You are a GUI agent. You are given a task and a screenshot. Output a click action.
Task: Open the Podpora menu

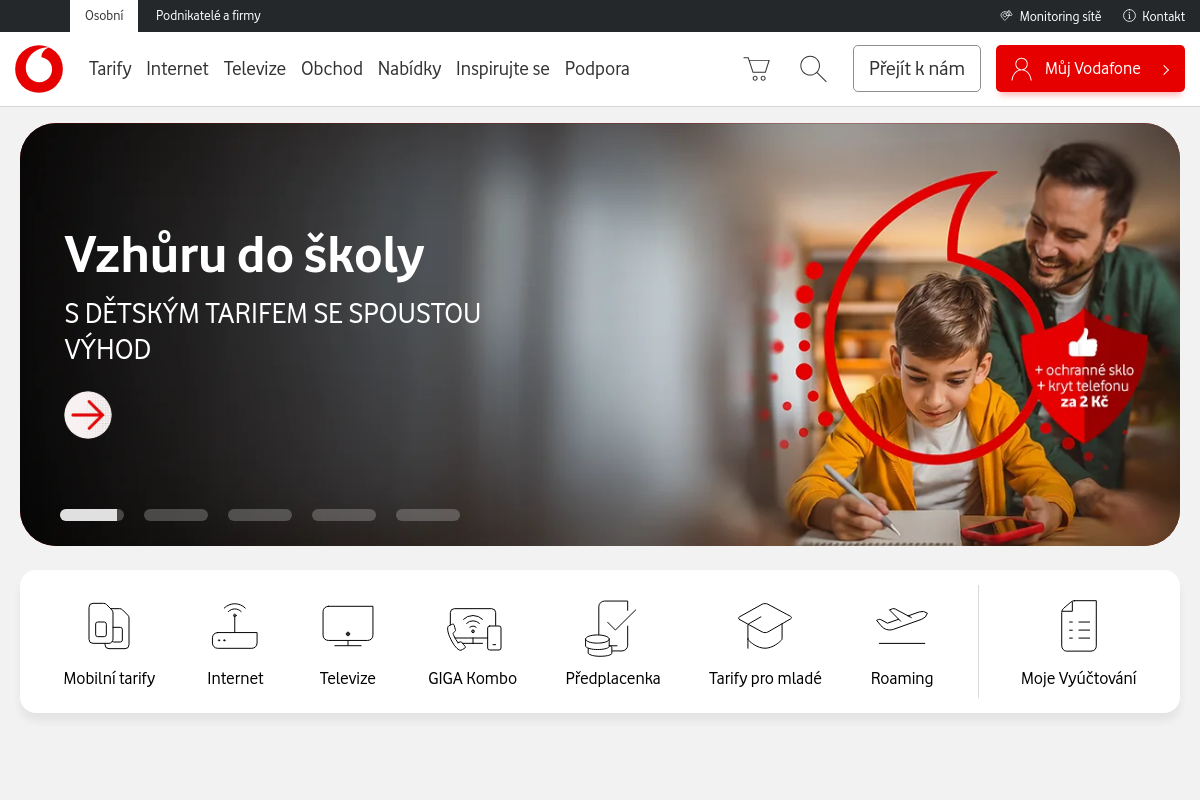597,69
